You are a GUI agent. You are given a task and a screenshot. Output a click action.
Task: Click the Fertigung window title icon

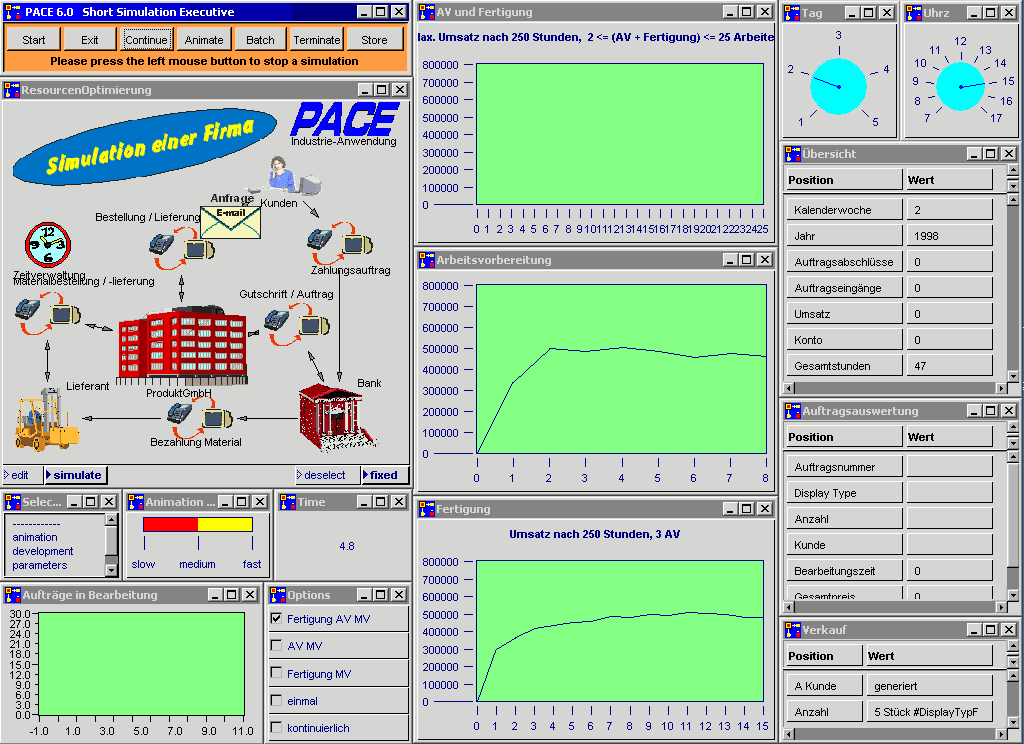tap(426, 509)
